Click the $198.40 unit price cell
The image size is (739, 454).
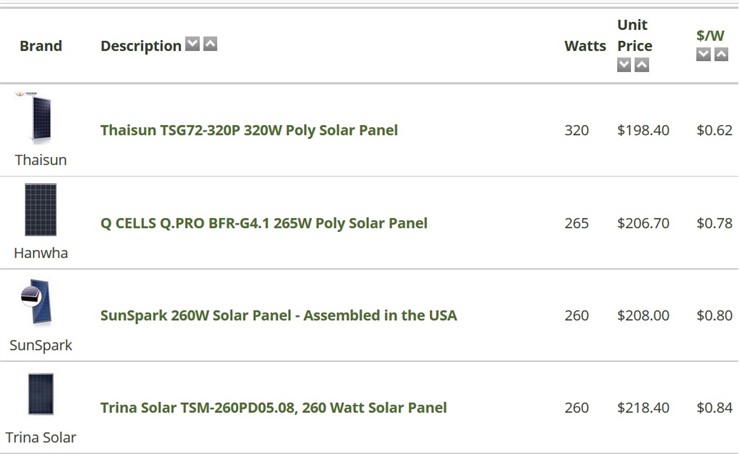pos(643,130)
